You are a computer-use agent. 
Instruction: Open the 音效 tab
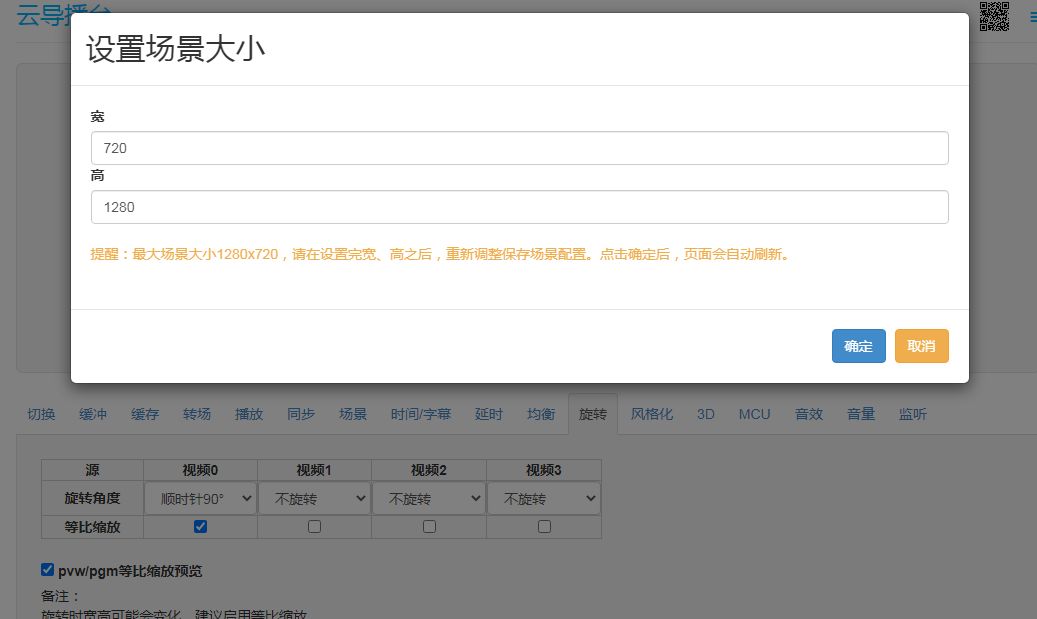click(x=809, y=414)
